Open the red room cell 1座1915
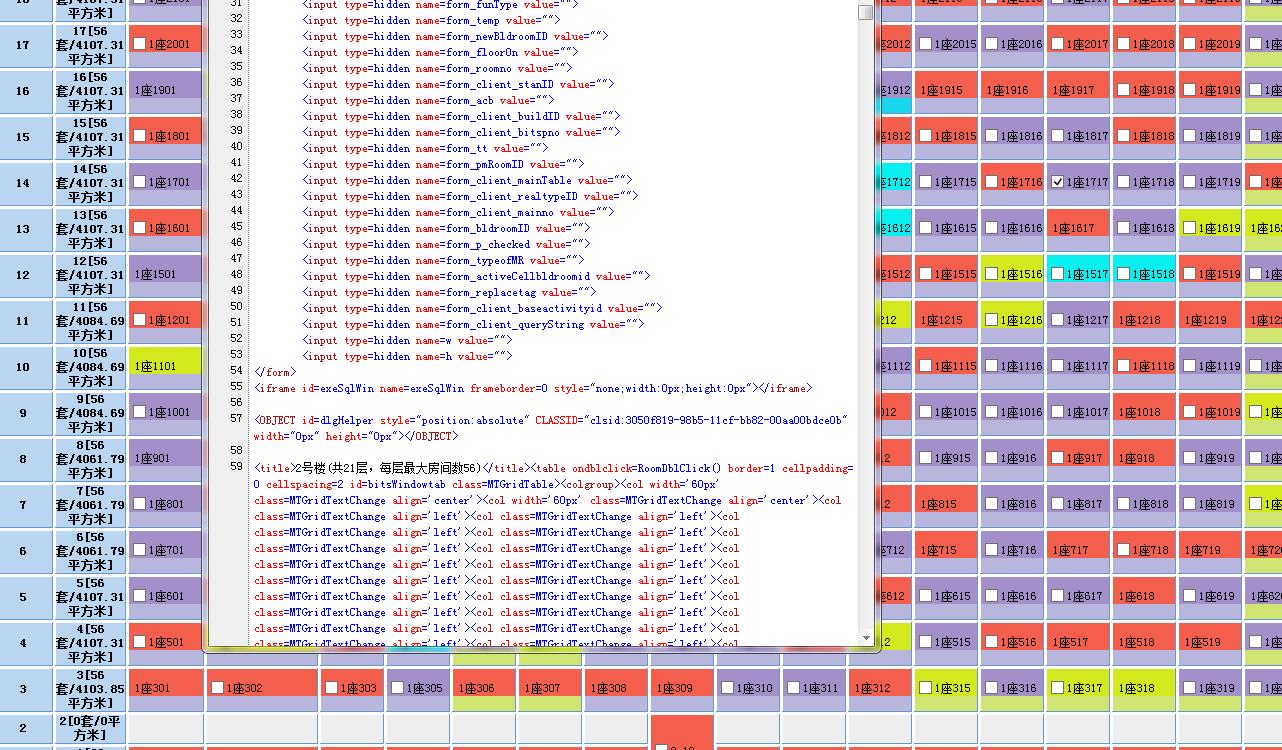The width and height of the screenshot is (1282, 750). click(x=943, y=90)
